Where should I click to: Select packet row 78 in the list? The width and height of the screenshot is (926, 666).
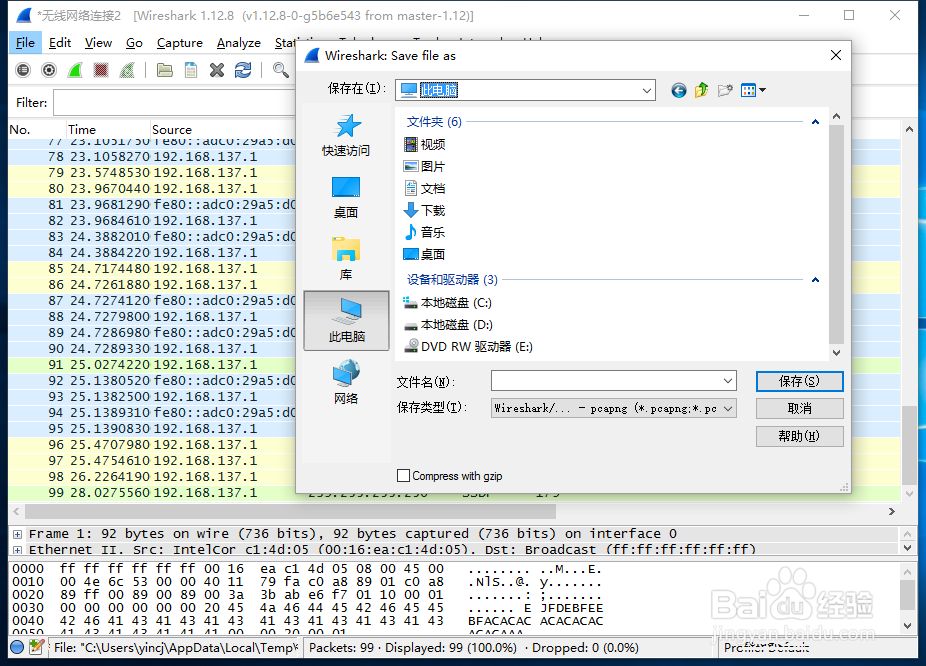[x=152, y=157]
